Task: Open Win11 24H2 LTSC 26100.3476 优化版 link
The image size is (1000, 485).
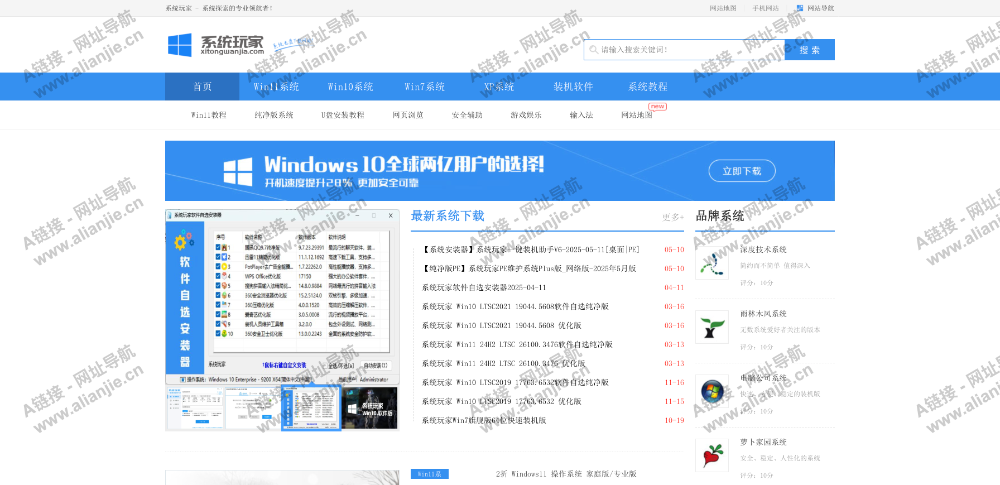Action: pyautogui.click(x=503, y=364)
